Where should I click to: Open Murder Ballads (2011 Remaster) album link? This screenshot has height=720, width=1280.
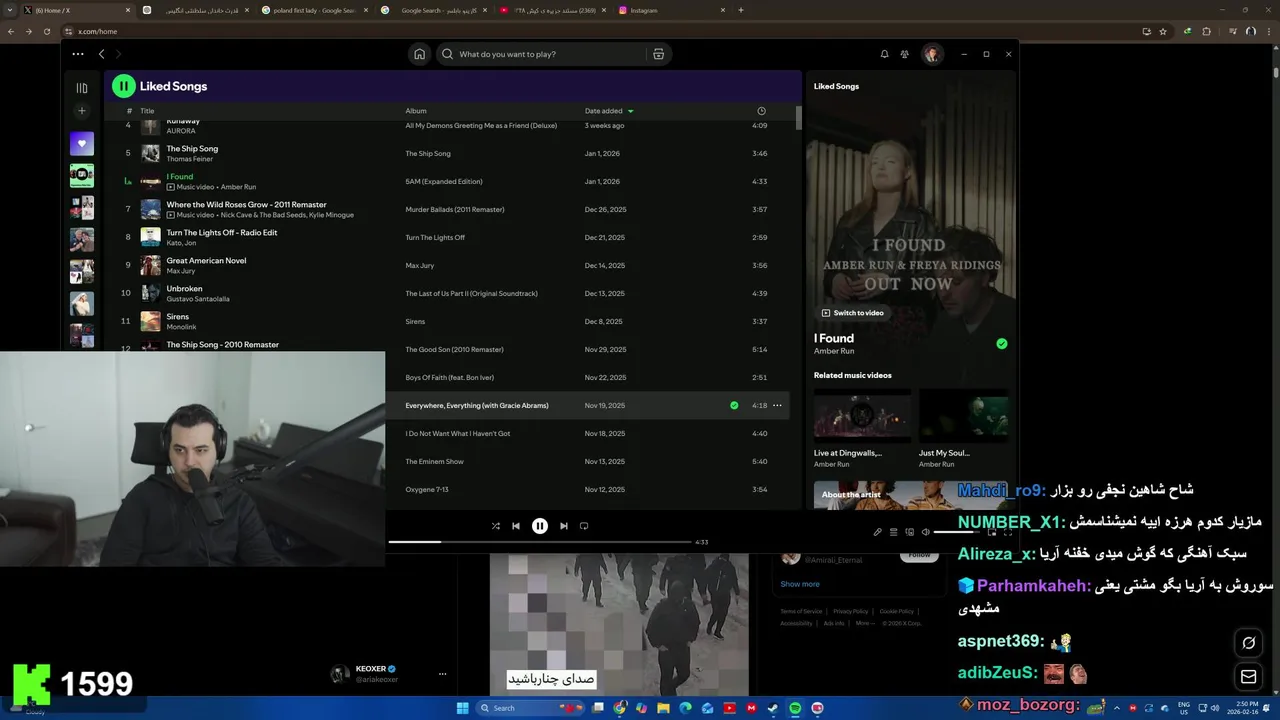[455, 209]
